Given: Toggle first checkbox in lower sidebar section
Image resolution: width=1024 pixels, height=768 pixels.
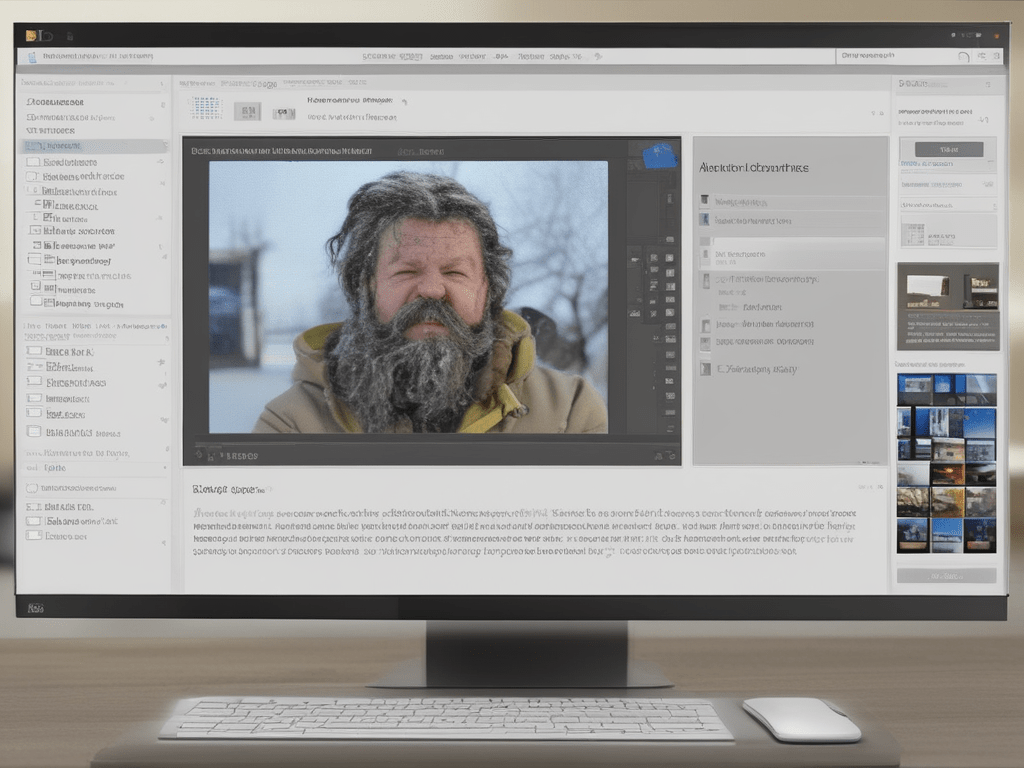Looking at the screenshot, I should [33, 352].
